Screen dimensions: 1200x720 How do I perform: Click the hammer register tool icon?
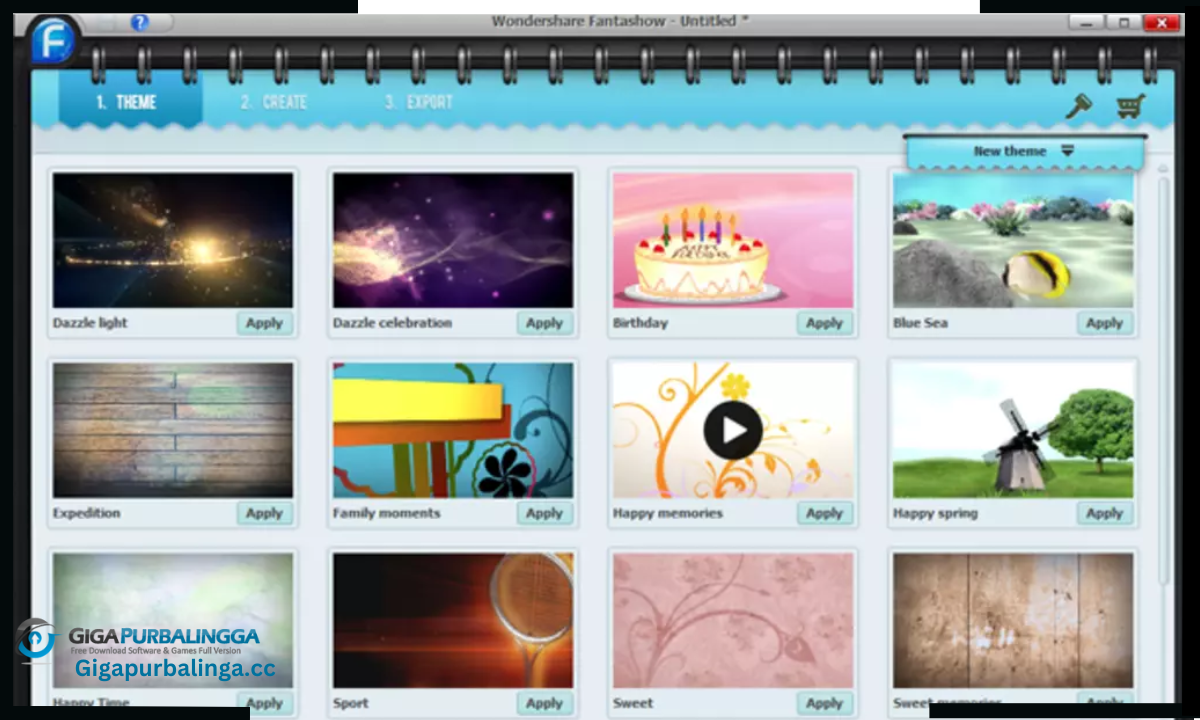click(1078, 106)
